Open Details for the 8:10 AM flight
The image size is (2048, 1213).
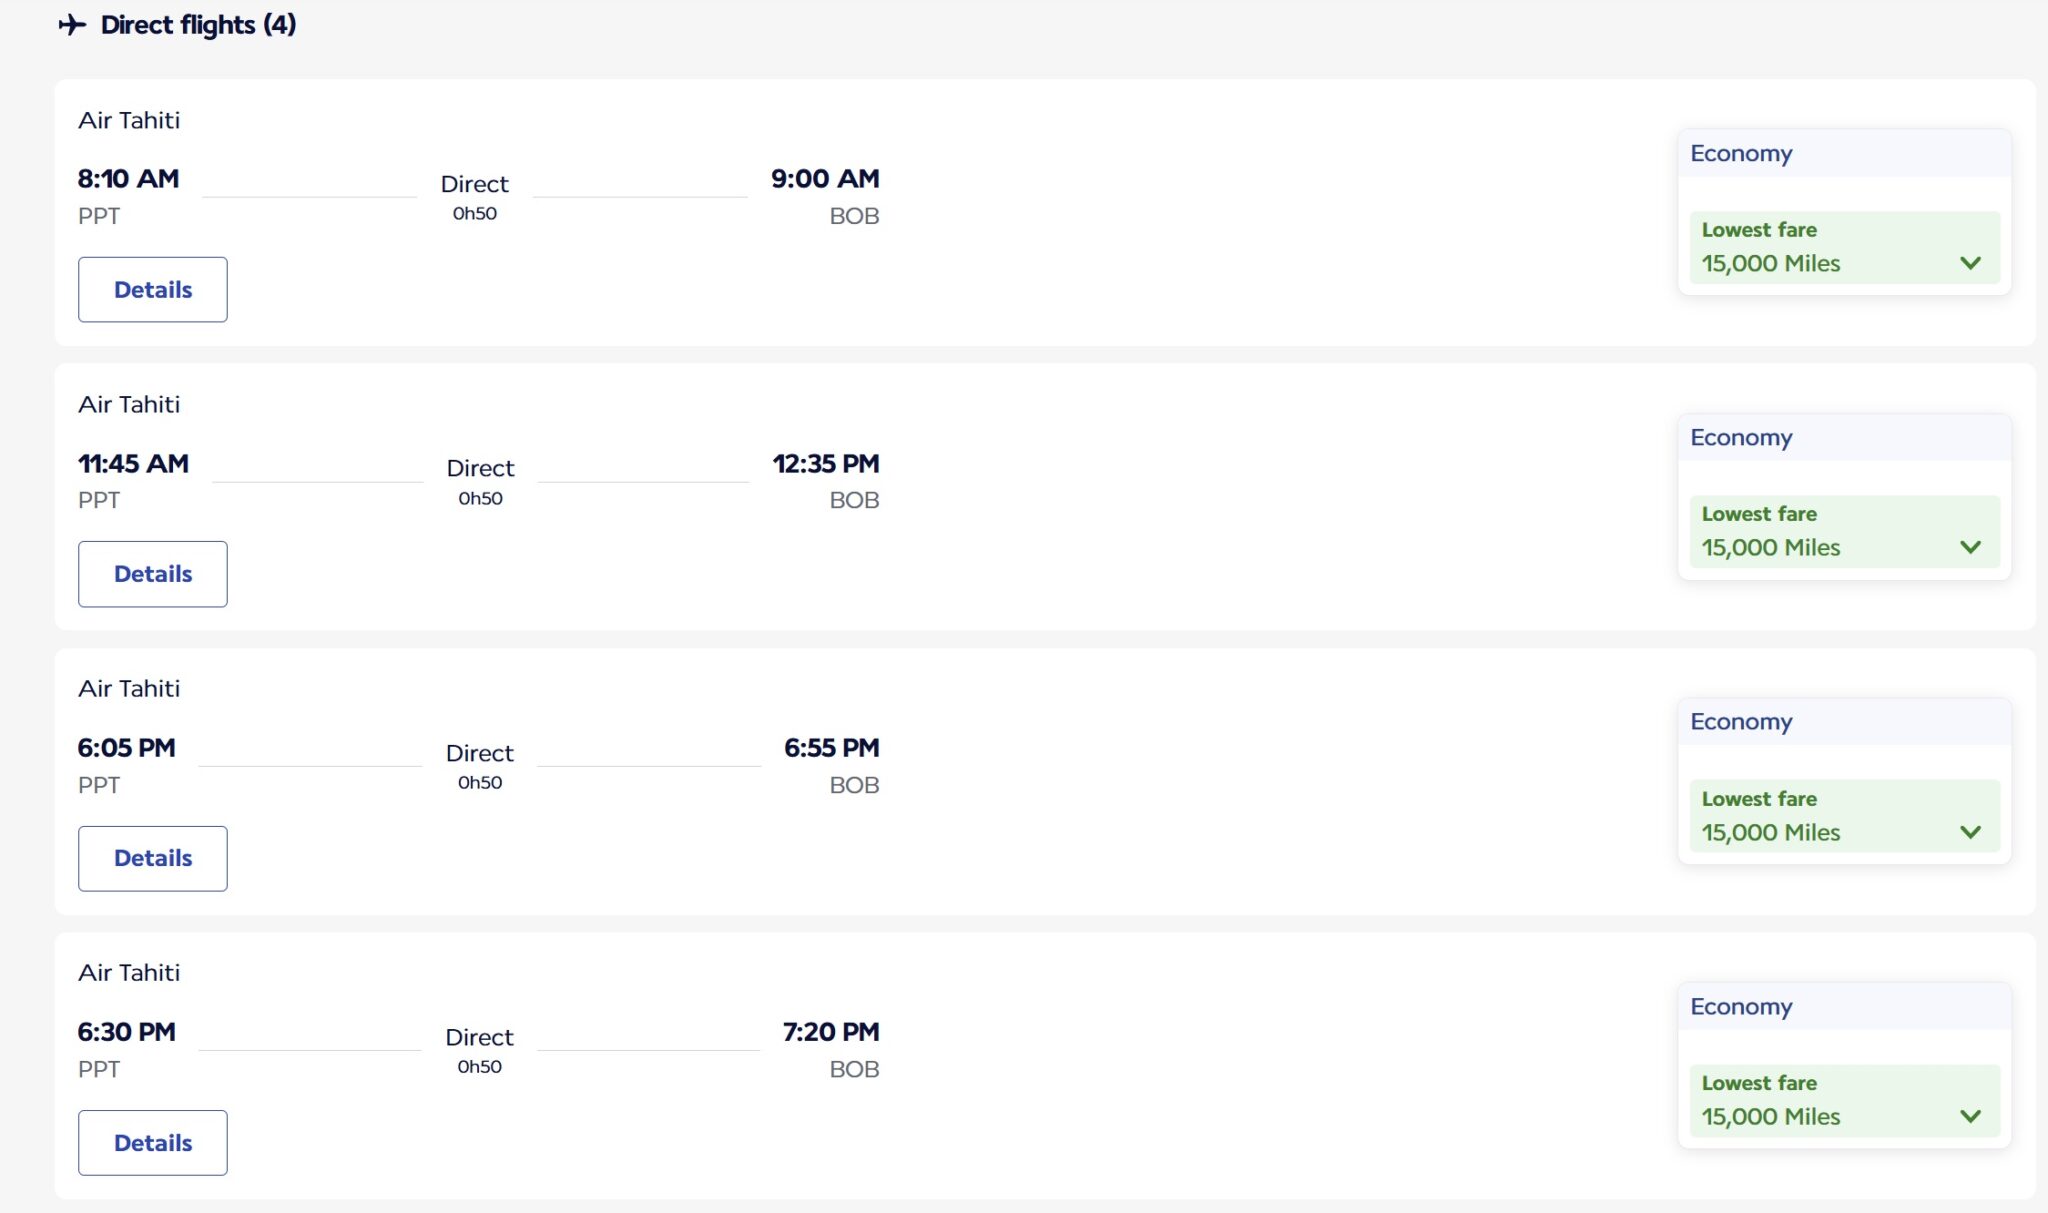coord(153,290)
